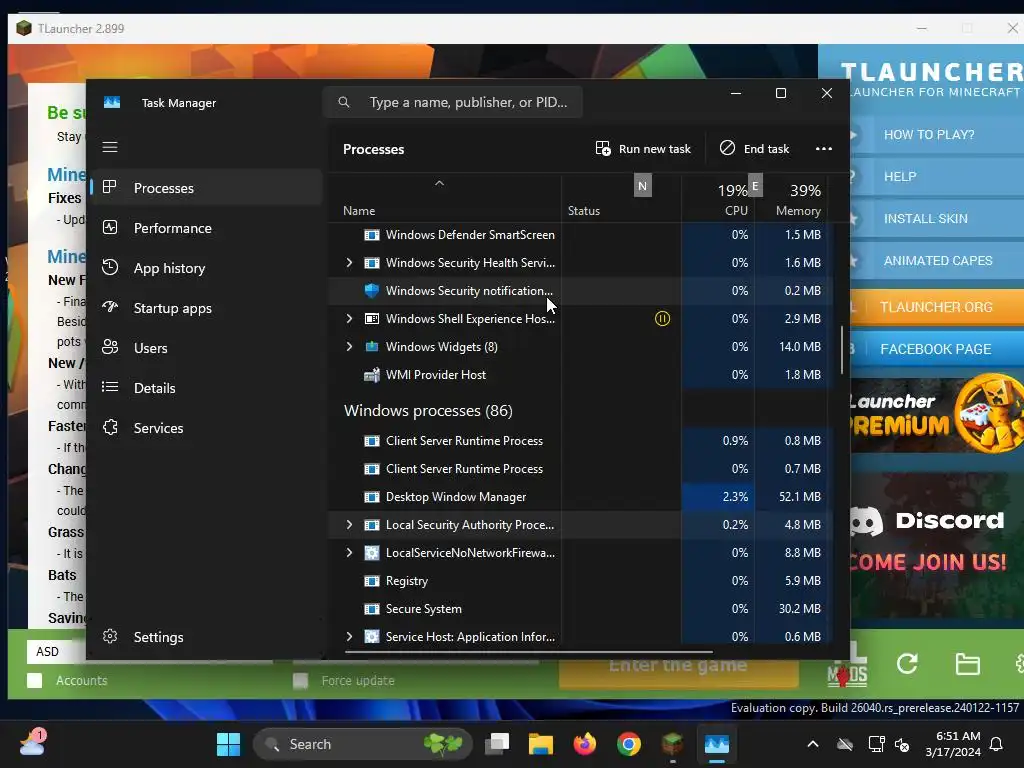Select the 0.9% CPU Client Server Runtime Process

(x=581, y=441)
